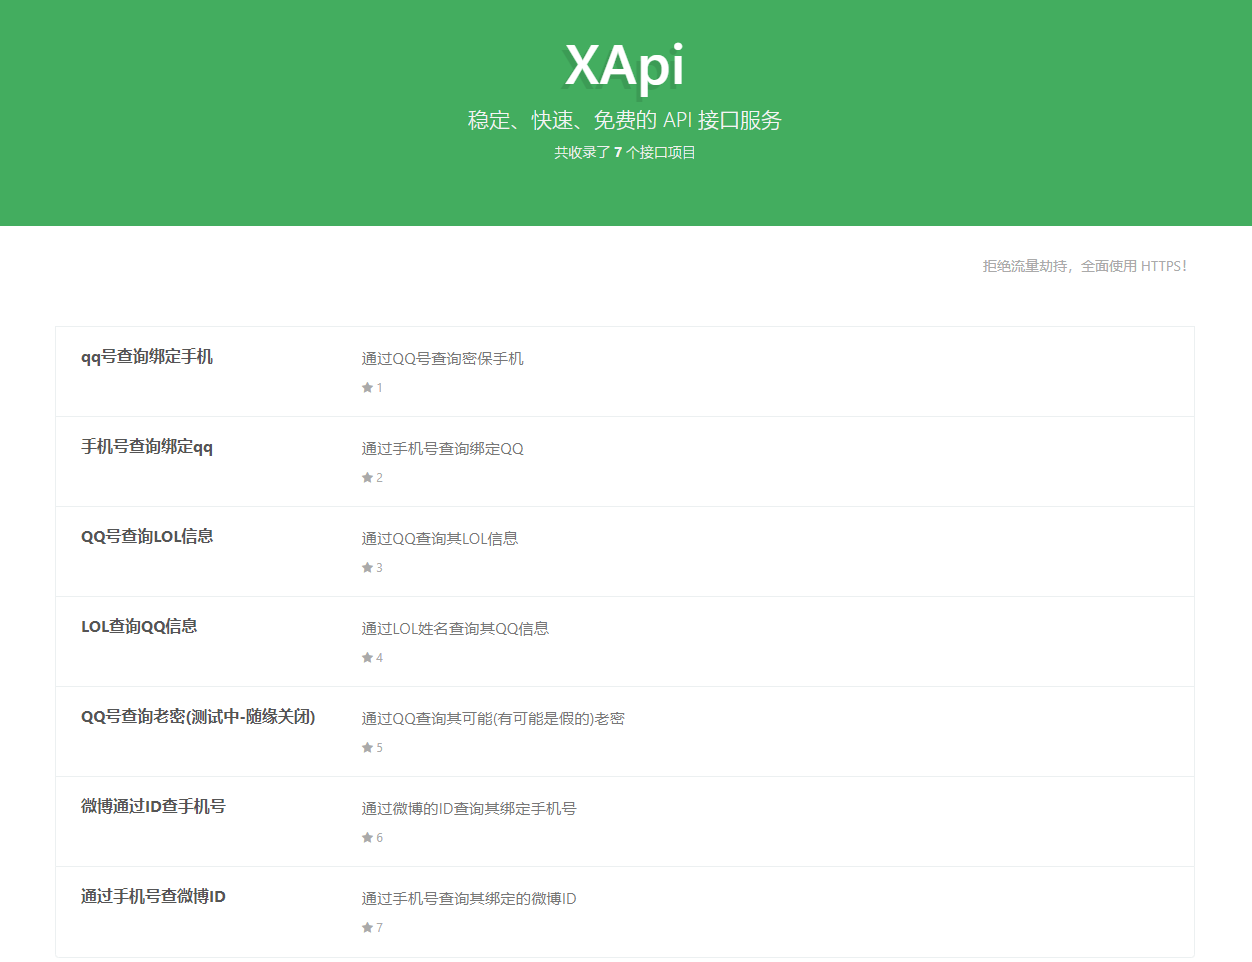
Task: Click the star icon next to "手机号查询绑定qq"
Action: (367, 477)
